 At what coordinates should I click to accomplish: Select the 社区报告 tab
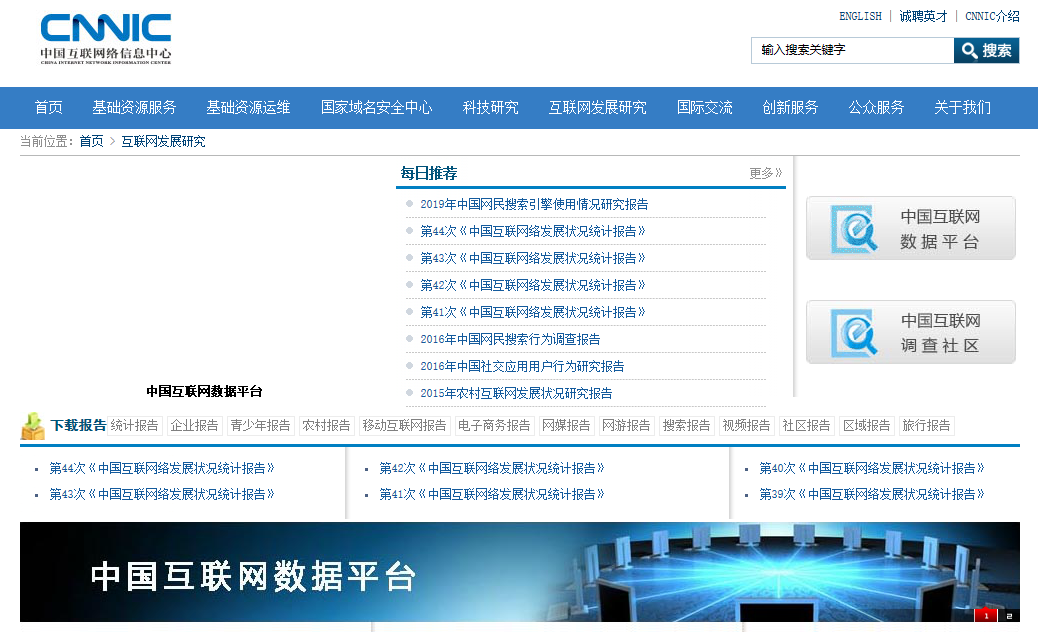806,426
